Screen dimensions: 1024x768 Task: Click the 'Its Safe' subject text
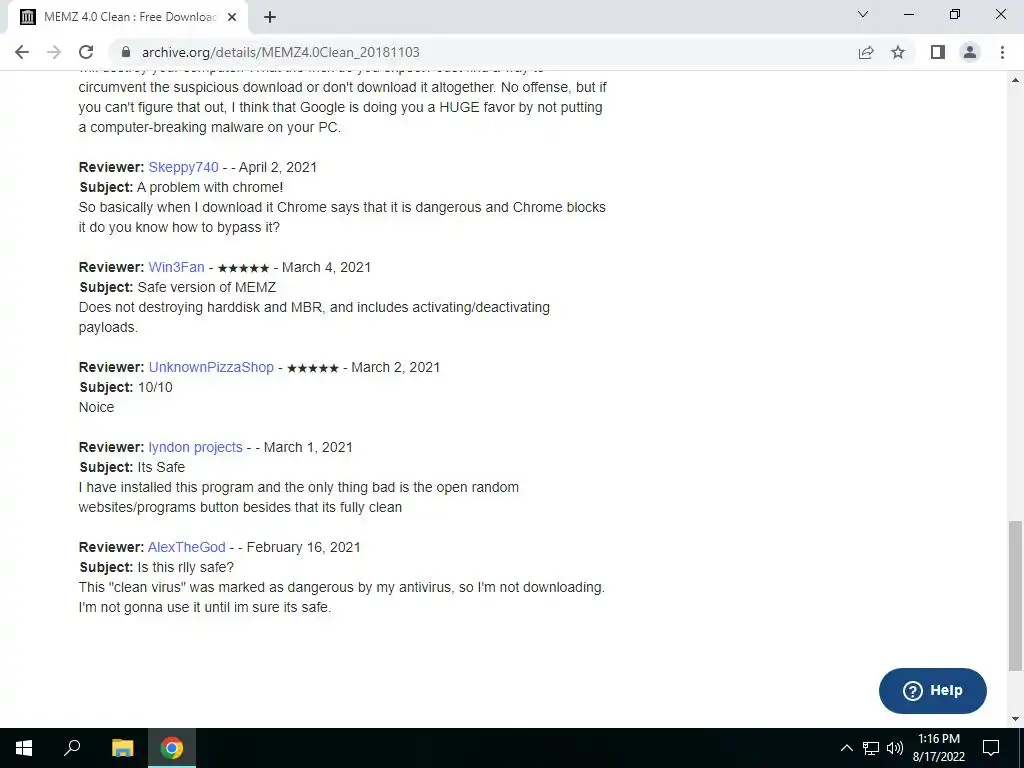(161, 468)
